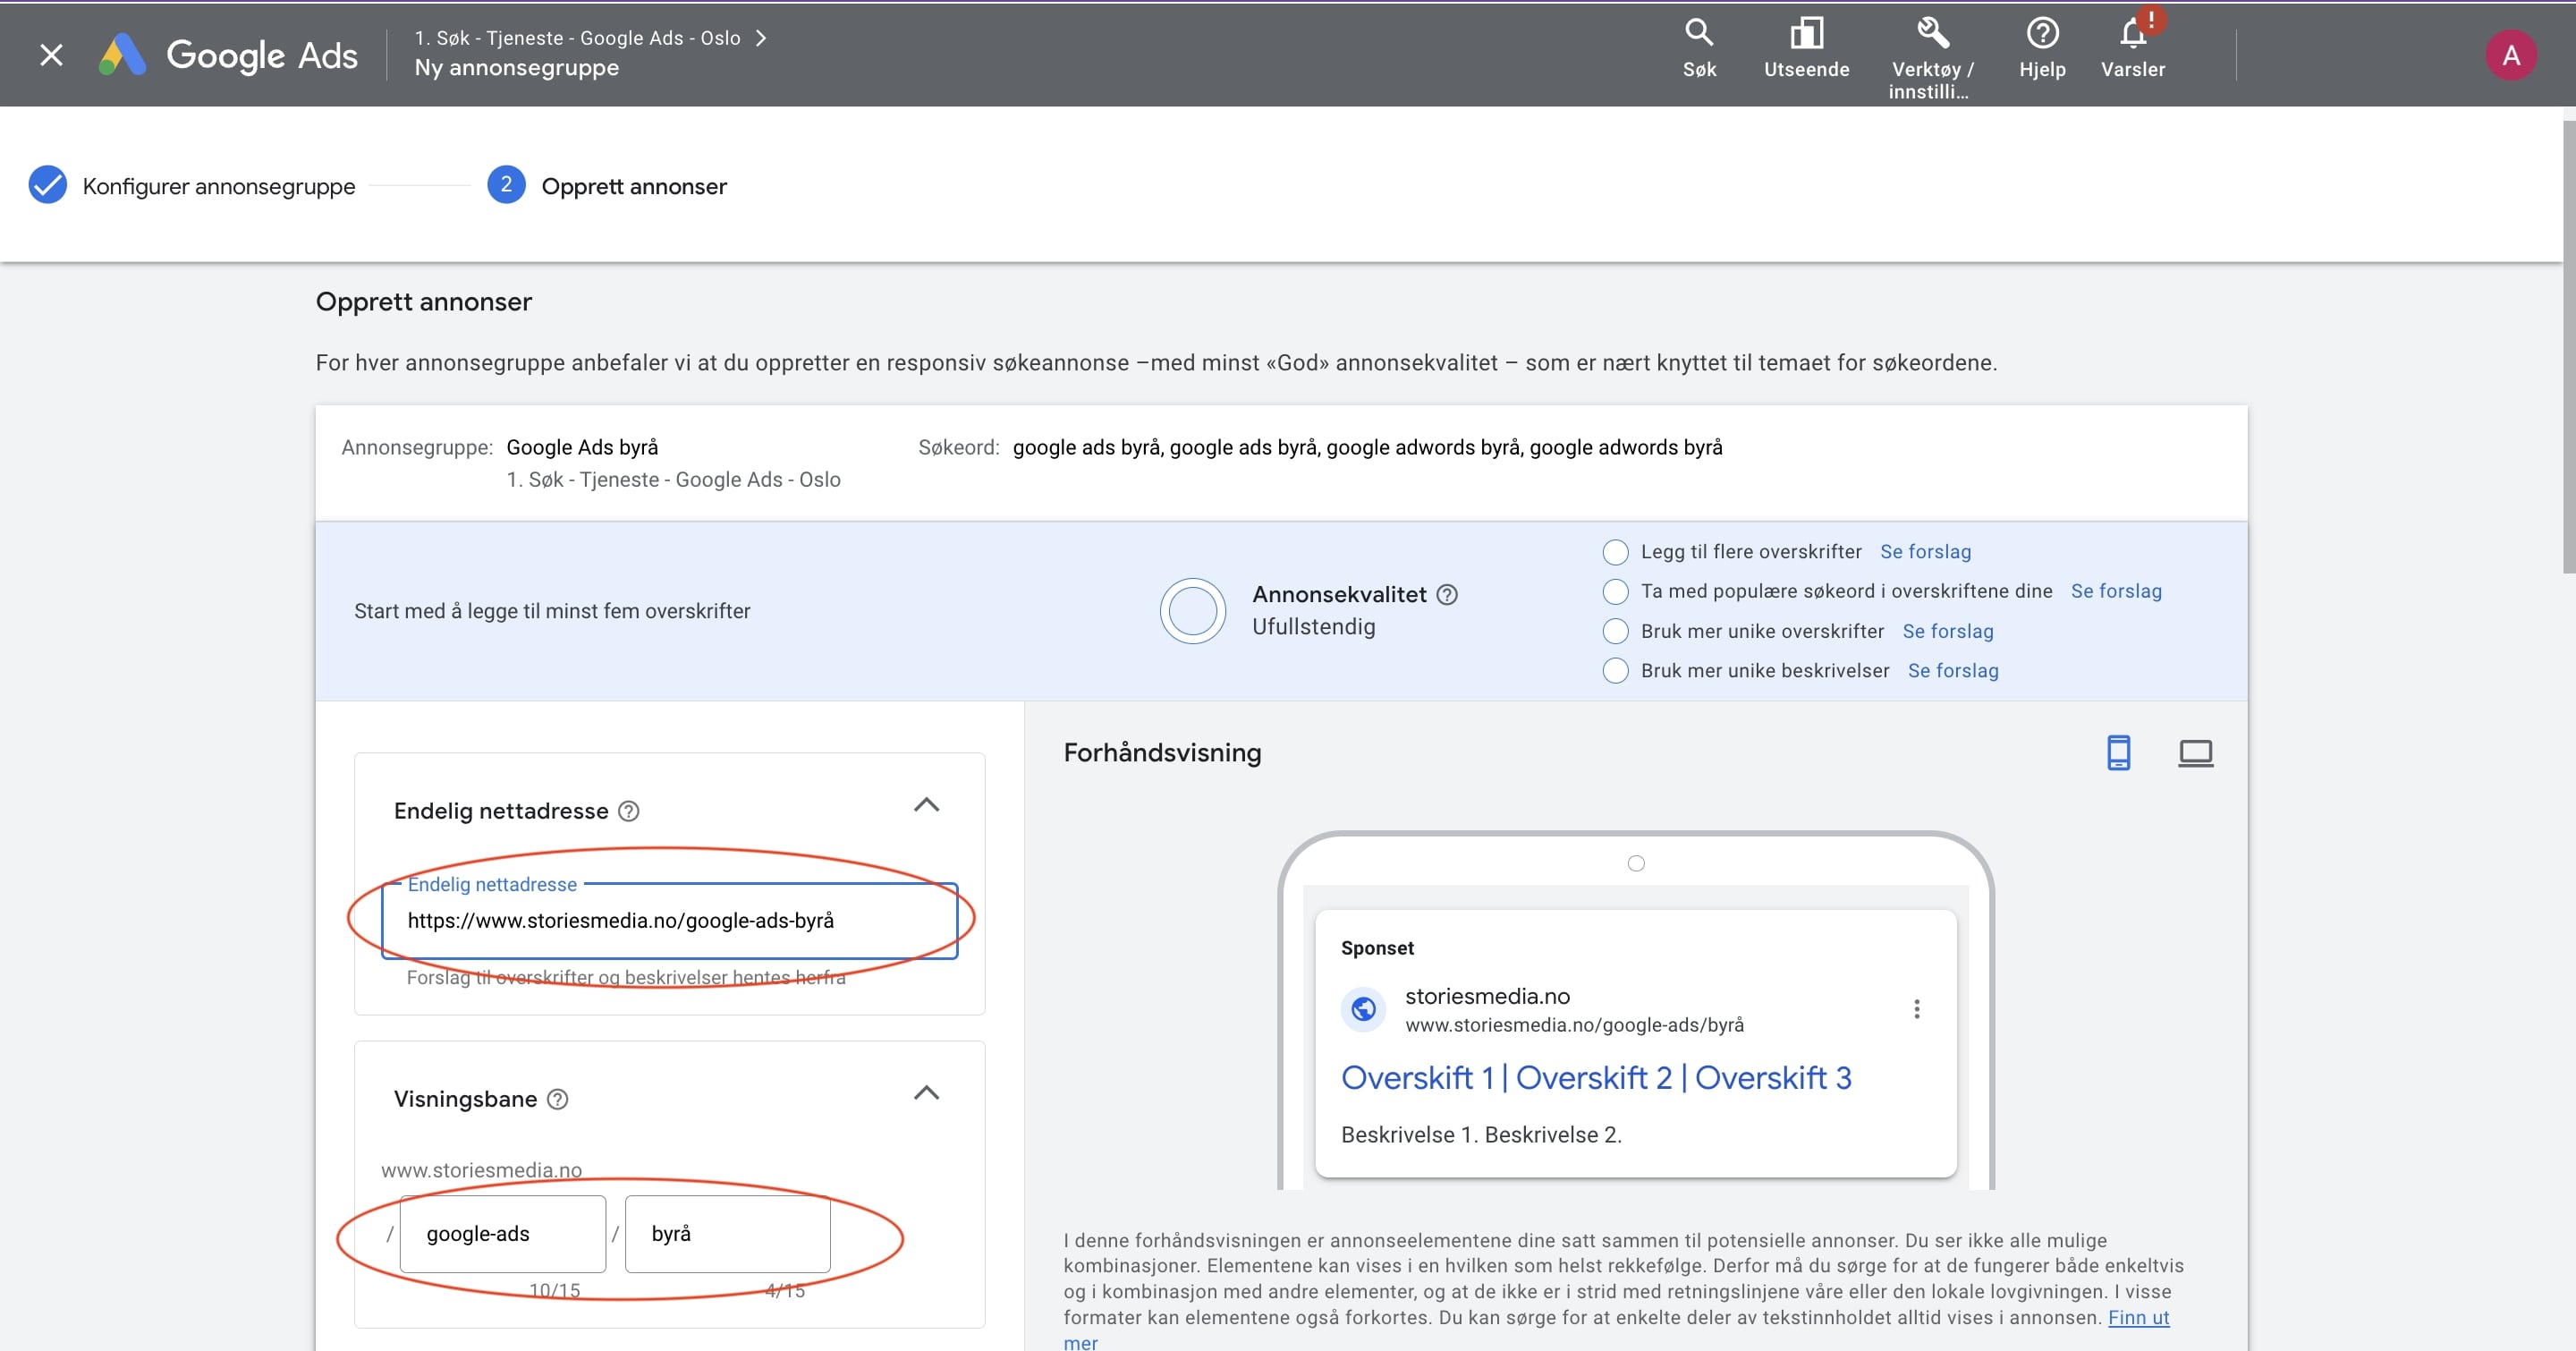
Task: Click the 'byrå' display path field
Action: coord(727,1233)
